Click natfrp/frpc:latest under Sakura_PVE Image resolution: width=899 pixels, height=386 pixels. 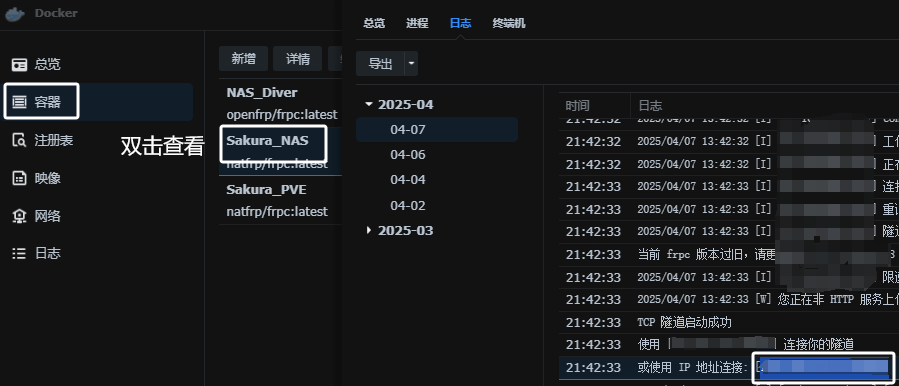tap(277, 212)
